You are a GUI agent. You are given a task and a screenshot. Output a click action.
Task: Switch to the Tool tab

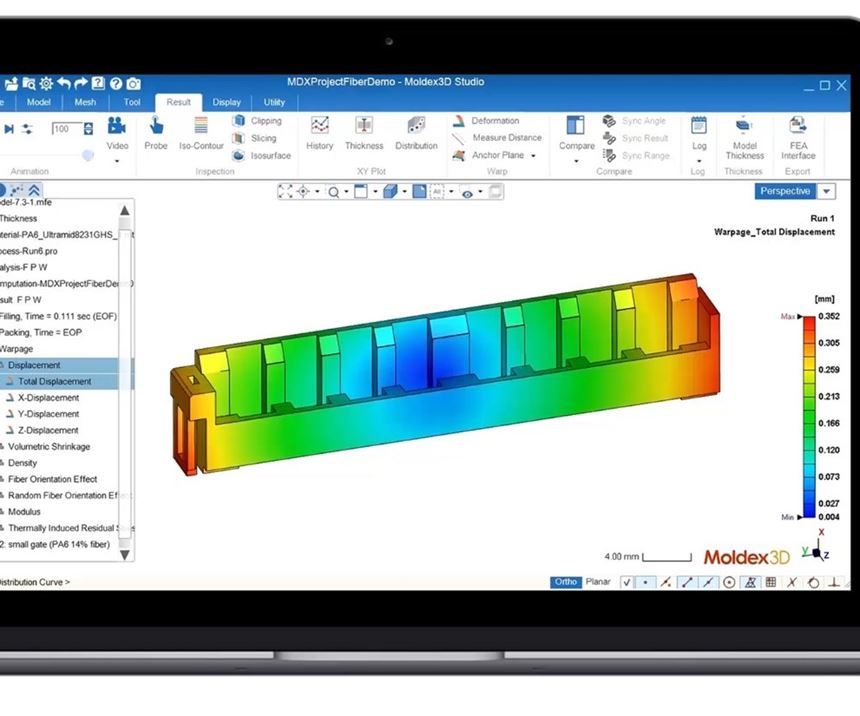(x=132, y=102)
